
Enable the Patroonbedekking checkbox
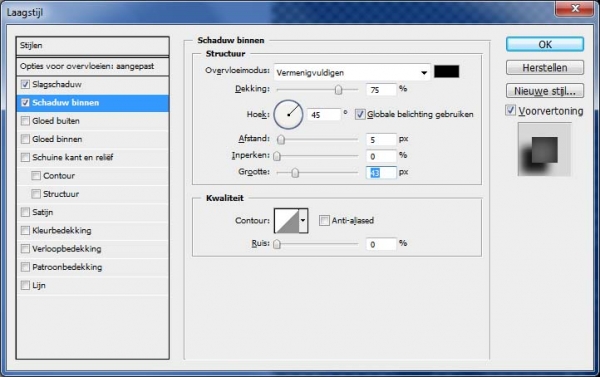coord(25,267)
